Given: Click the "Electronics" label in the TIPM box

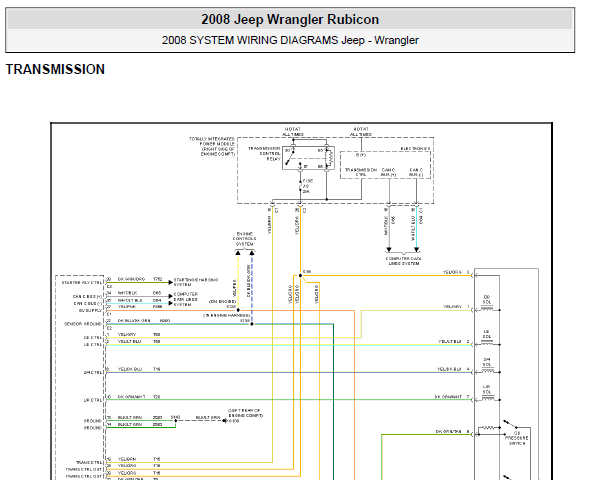Looking at the screenshot, I should pos(415,149).
